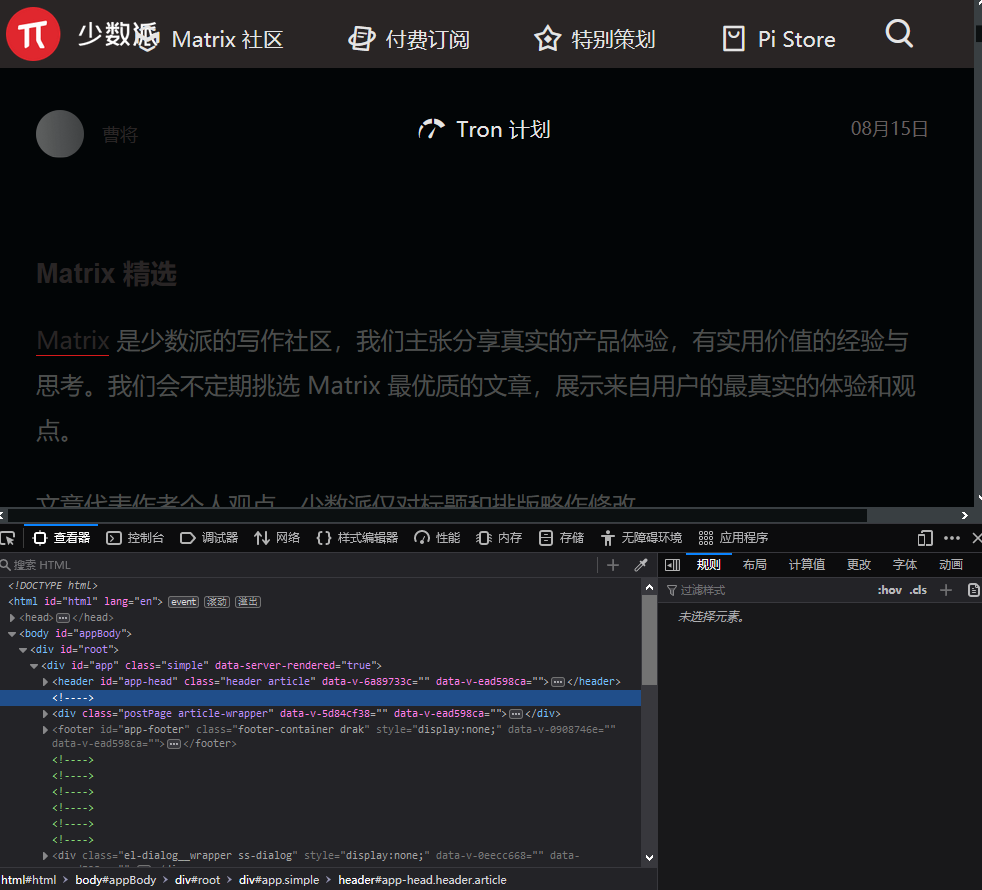
Task: Activate the element picker icon in devtools
Action: (x=8, y=538)
